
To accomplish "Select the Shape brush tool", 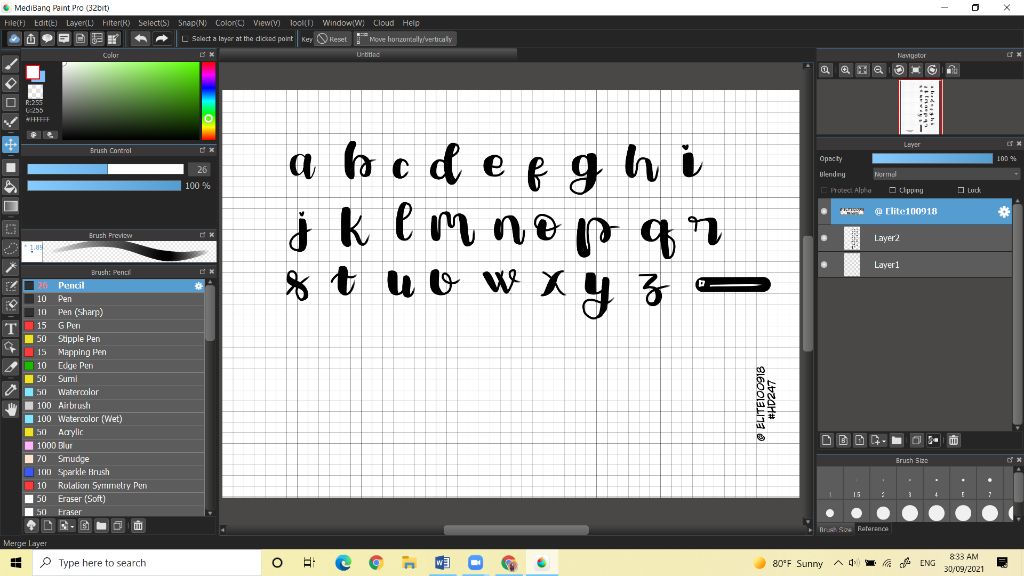I will [x=10, y=103].
